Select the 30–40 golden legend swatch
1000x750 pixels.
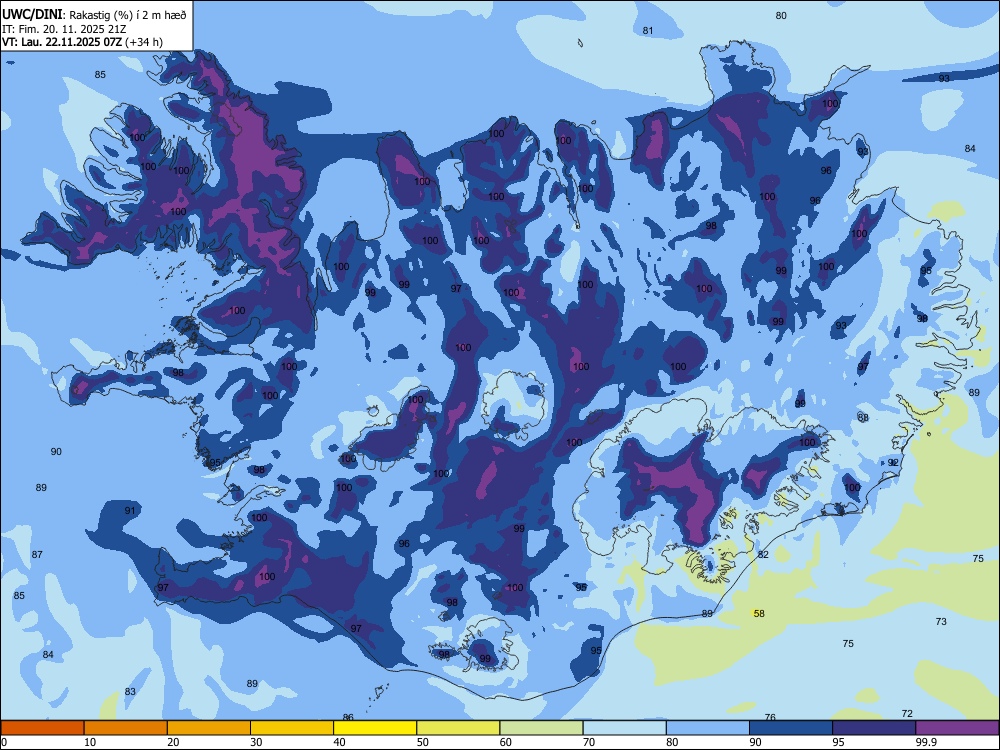tap(292, 728)
